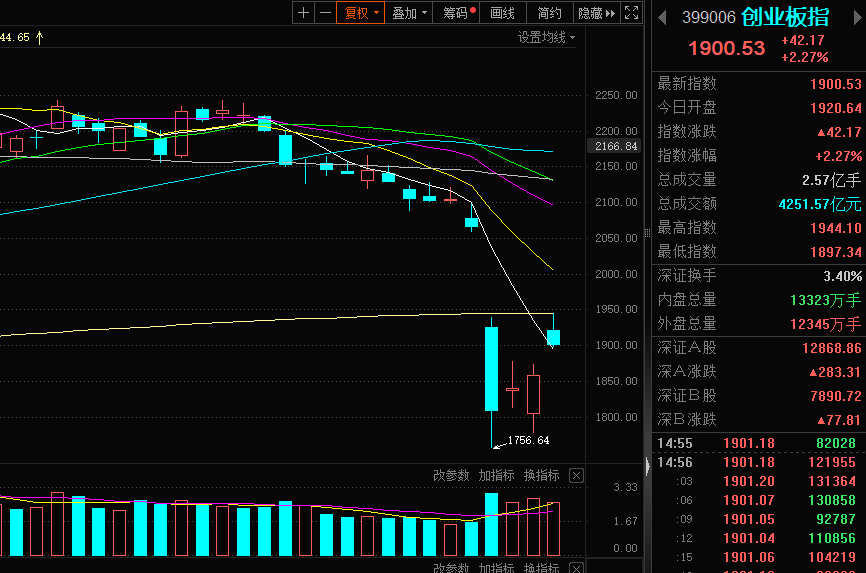The height and width of the screenshot is (573, 866).
Task: Click 加指标 to add an indicator
Action: [495, 475]
